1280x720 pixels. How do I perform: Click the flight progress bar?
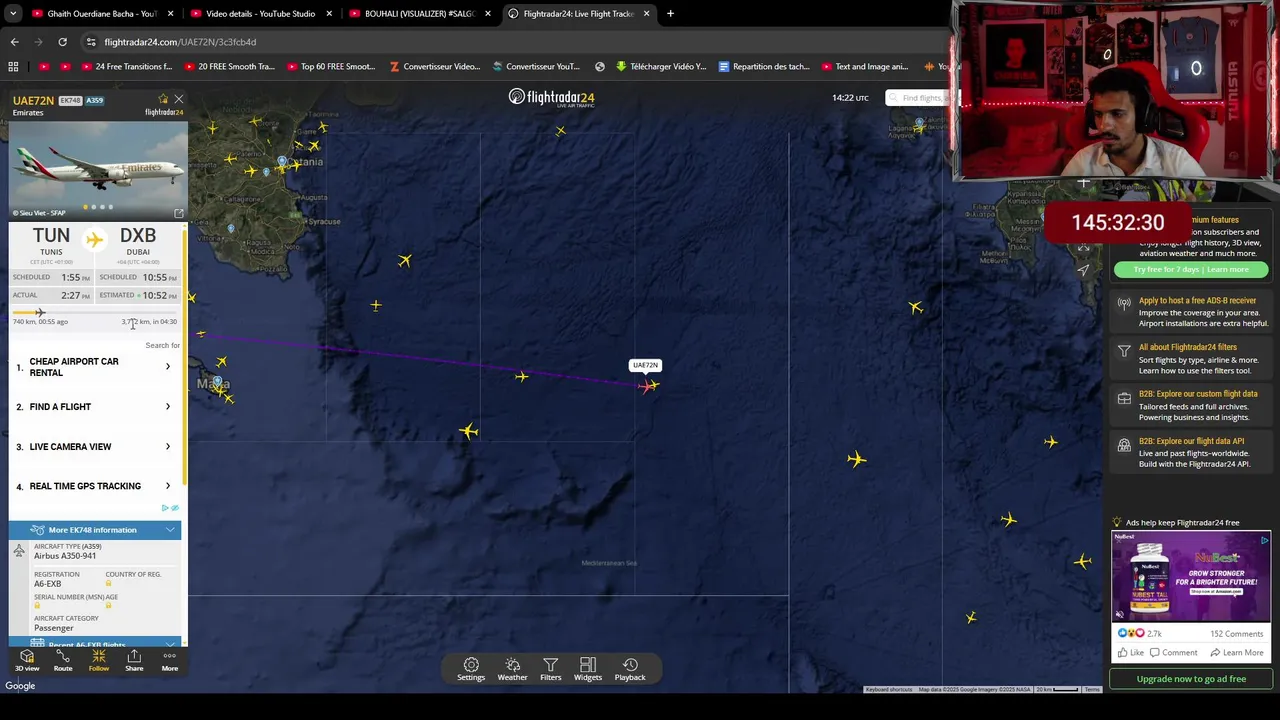95,313
